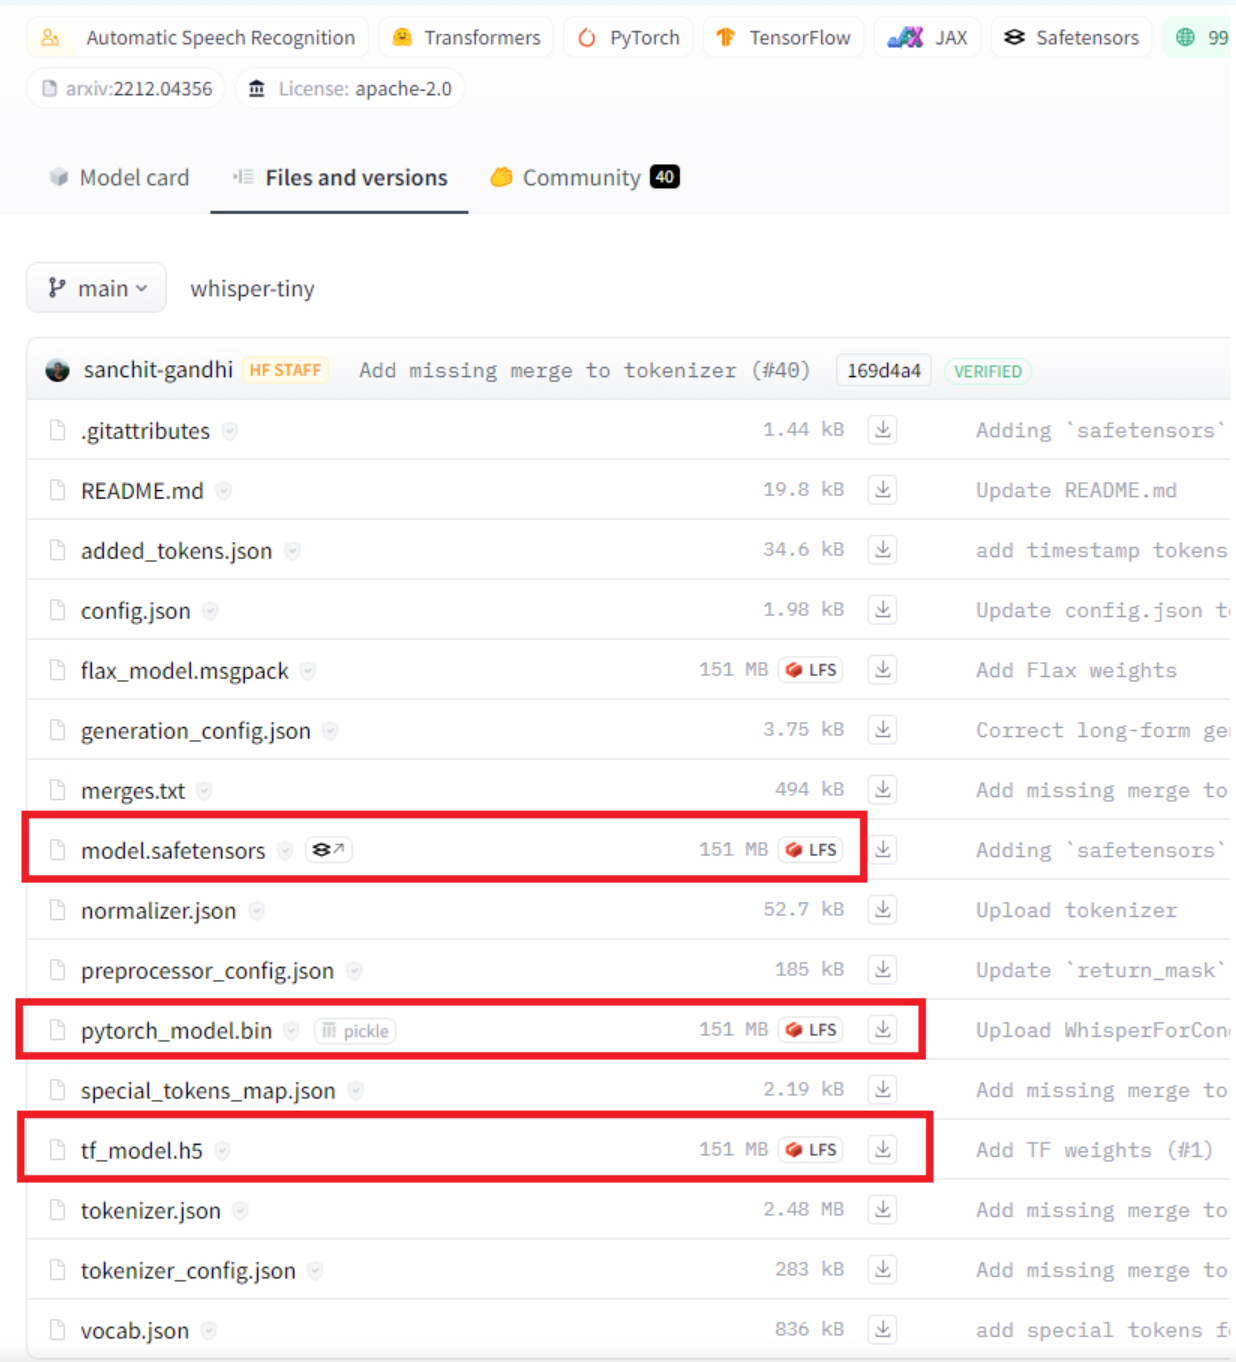Open sanchit-gandhi's user profile link
Viewport: 1236px width, 1362px height.
pos(158,370)
